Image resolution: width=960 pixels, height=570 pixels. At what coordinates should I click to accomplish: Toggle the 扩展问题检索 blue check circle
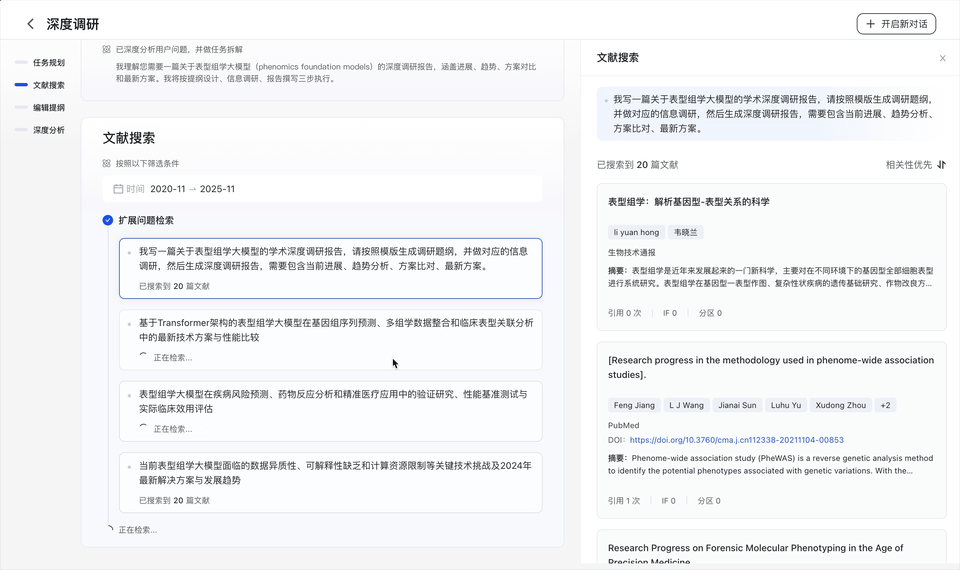pyautogui.click(x=108, y=220)
